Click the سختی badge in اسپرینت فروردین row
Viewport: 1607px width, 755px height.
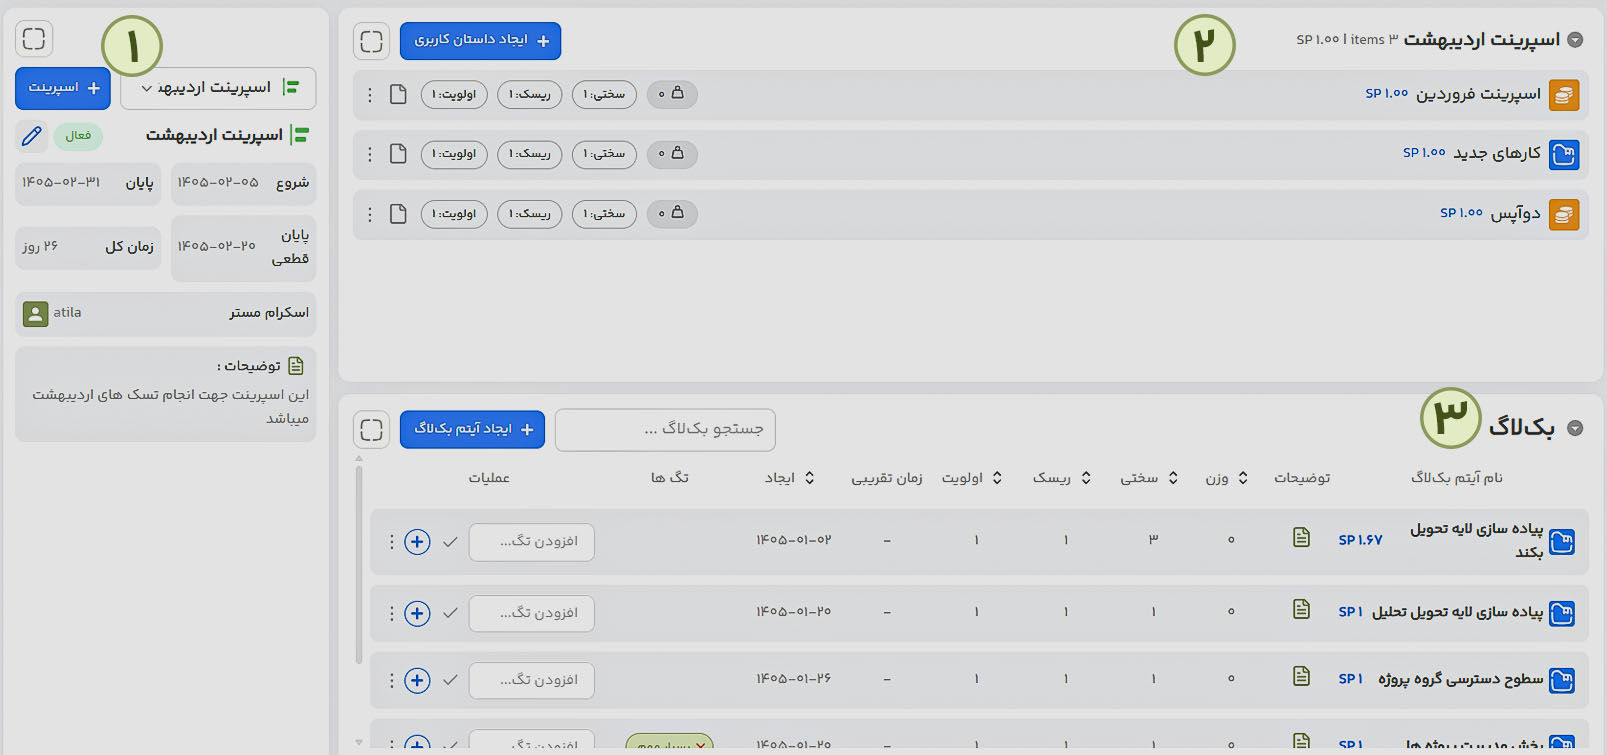[604, 94]
